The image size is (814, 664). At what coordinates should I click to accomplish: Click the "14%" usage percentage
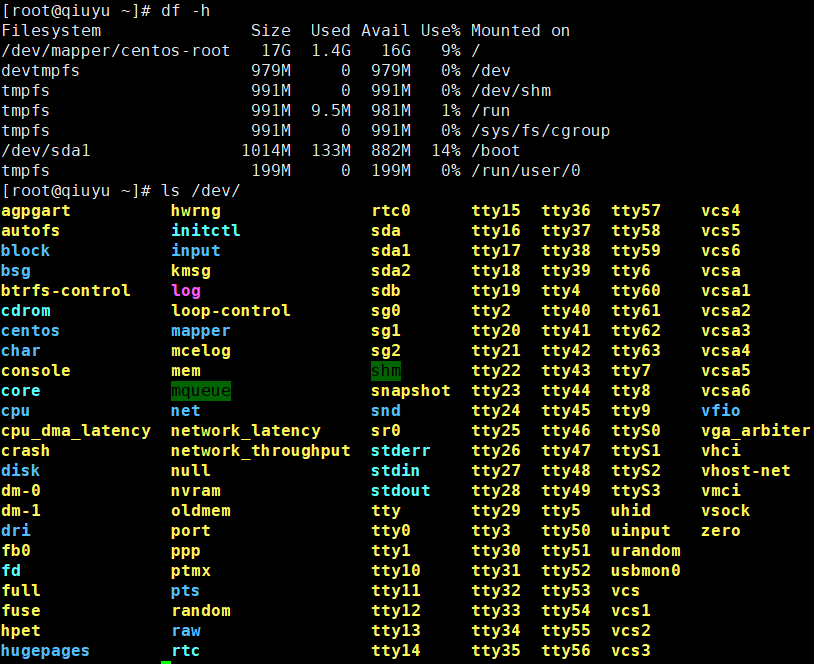(x=446, y=151)
